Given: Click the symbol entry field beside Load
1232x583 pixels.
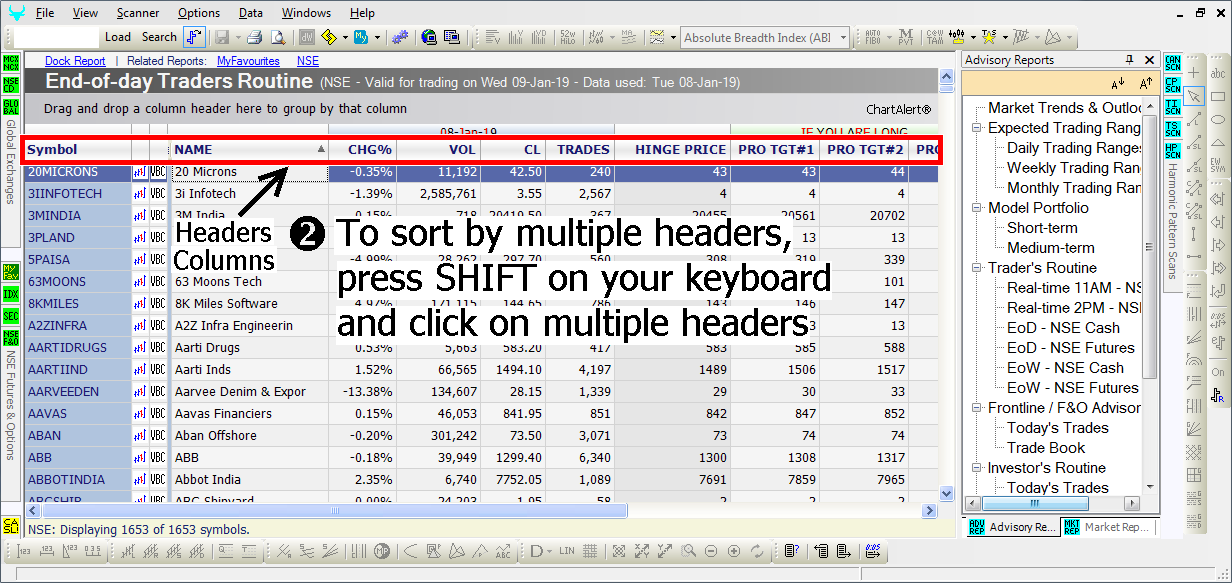Looking at the screenshot, I should click(58, 37).
